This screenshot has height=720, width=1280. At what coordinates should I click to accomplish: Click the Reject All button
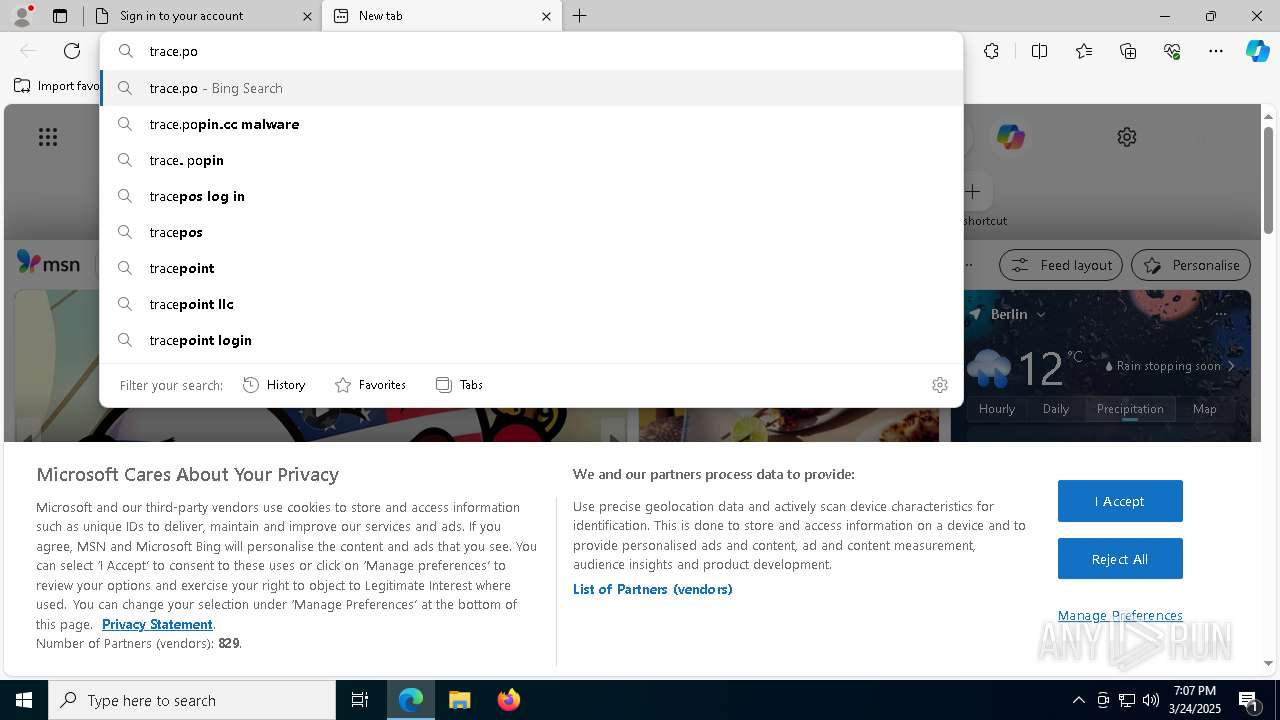1120,559
